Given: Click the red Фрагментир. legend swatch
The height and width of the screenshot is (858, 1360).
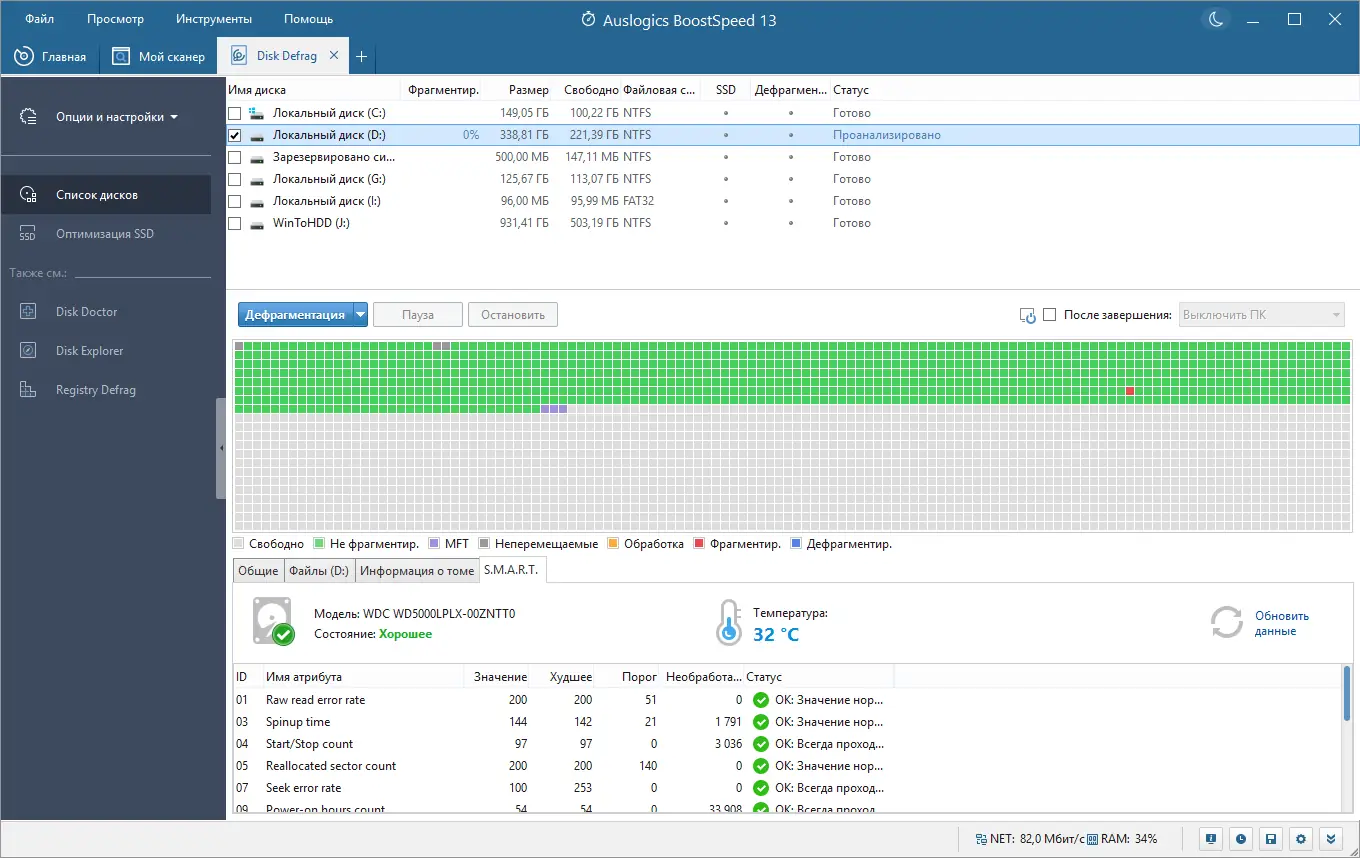Looking at the screenshot, I should [700, 544].
